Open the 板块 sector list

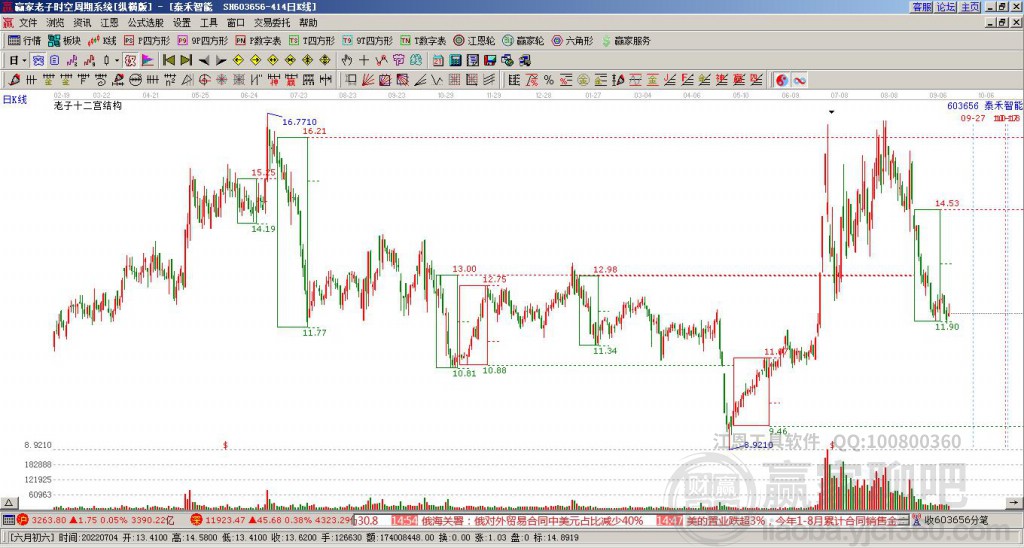pos(64,41)
